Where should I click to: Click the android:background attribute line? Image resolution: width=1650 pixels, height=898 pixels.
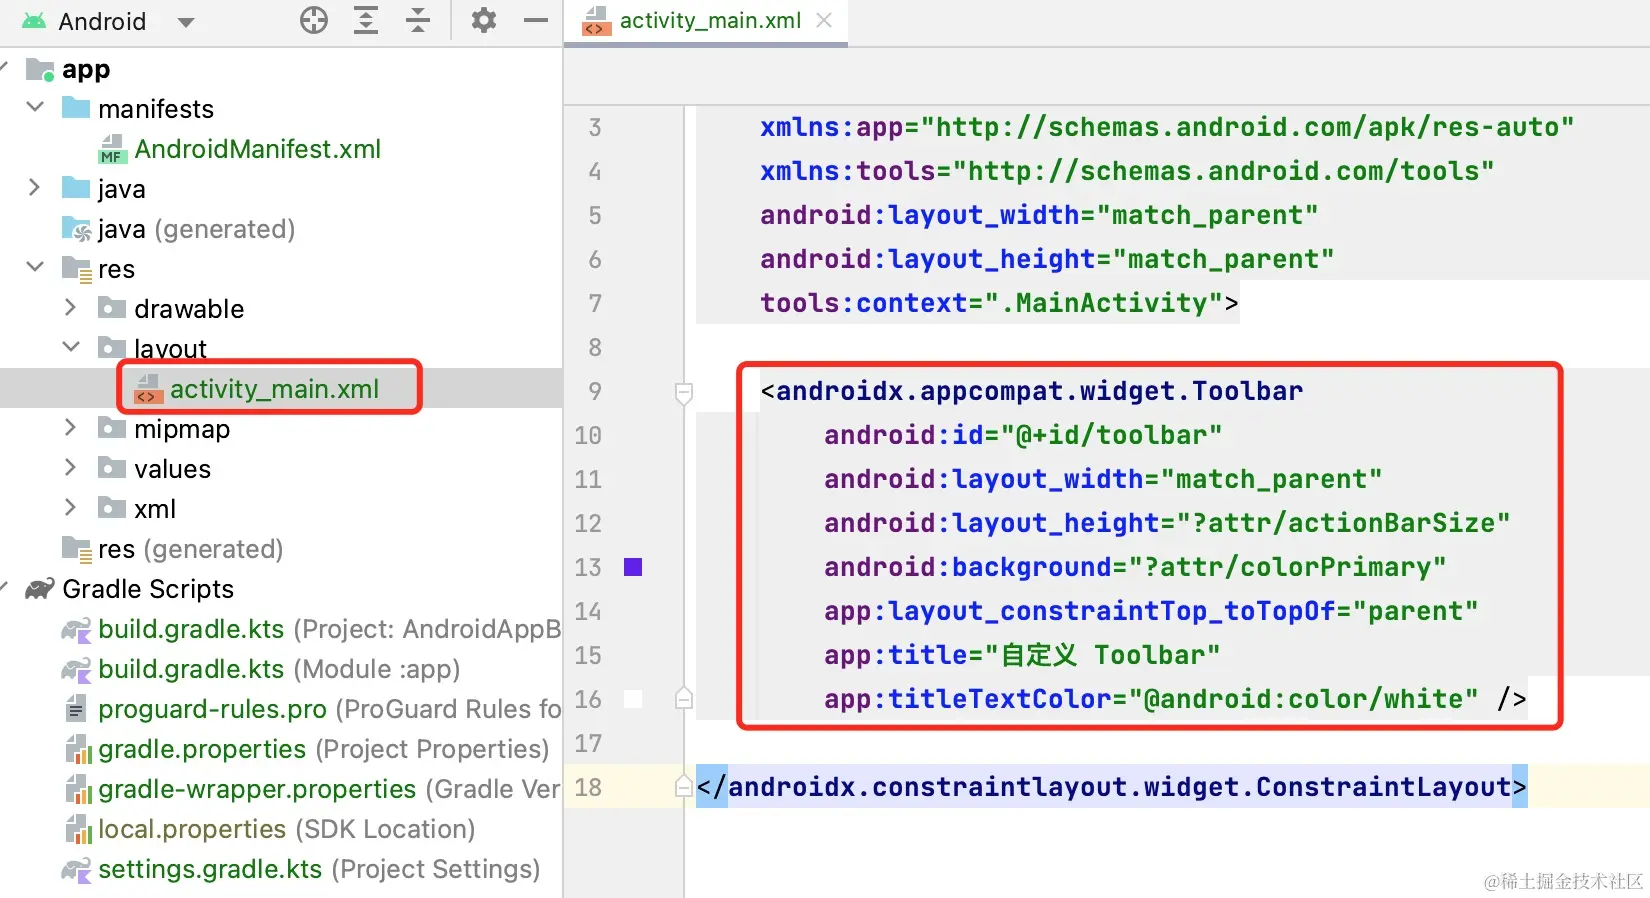[x=1135, y=567]
